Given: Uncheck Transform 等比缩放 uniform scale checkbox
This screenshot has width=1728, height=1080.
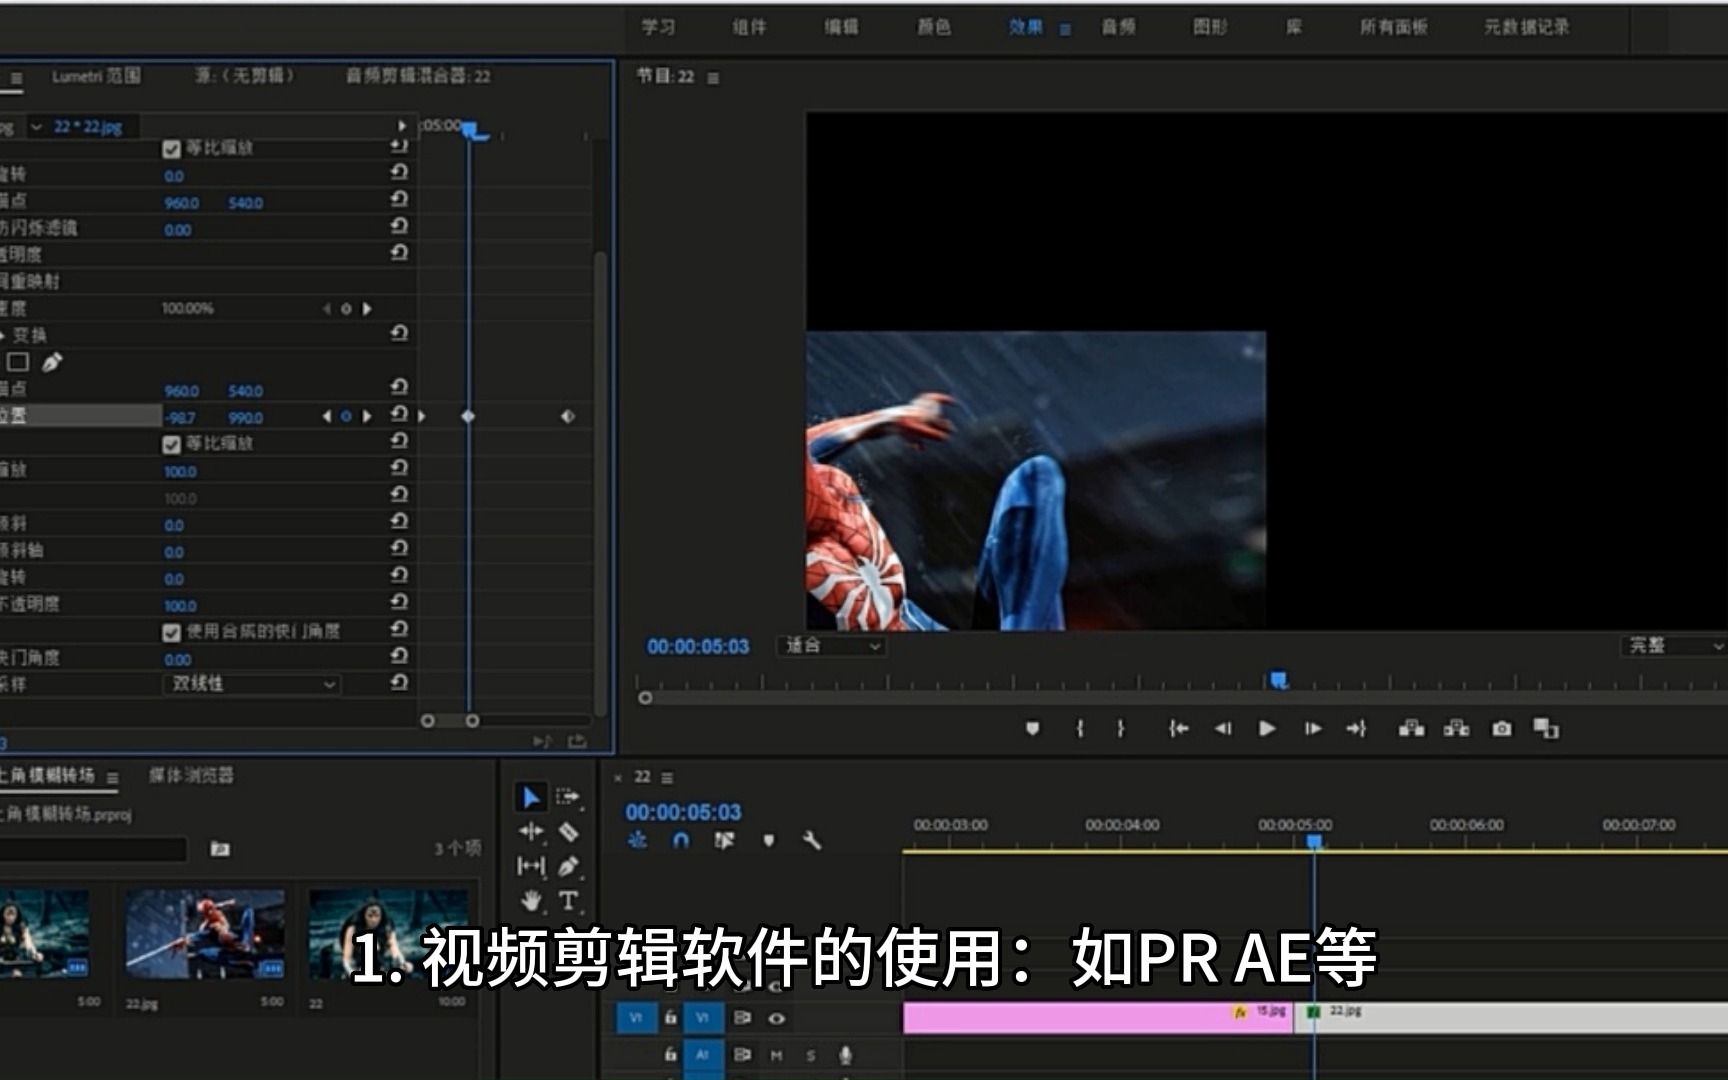Looking at the screenshot, I should point(171,444).
